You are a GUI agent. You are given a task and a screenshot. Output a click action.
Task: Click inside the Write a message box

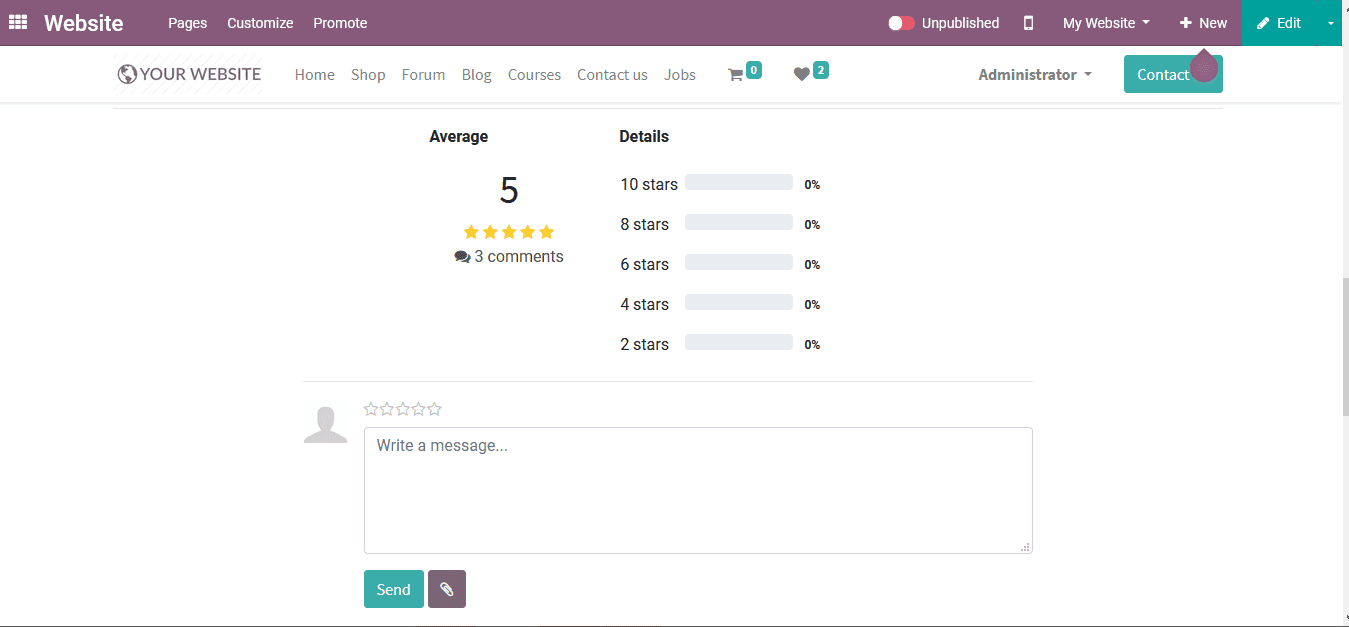tap(698, 490)
